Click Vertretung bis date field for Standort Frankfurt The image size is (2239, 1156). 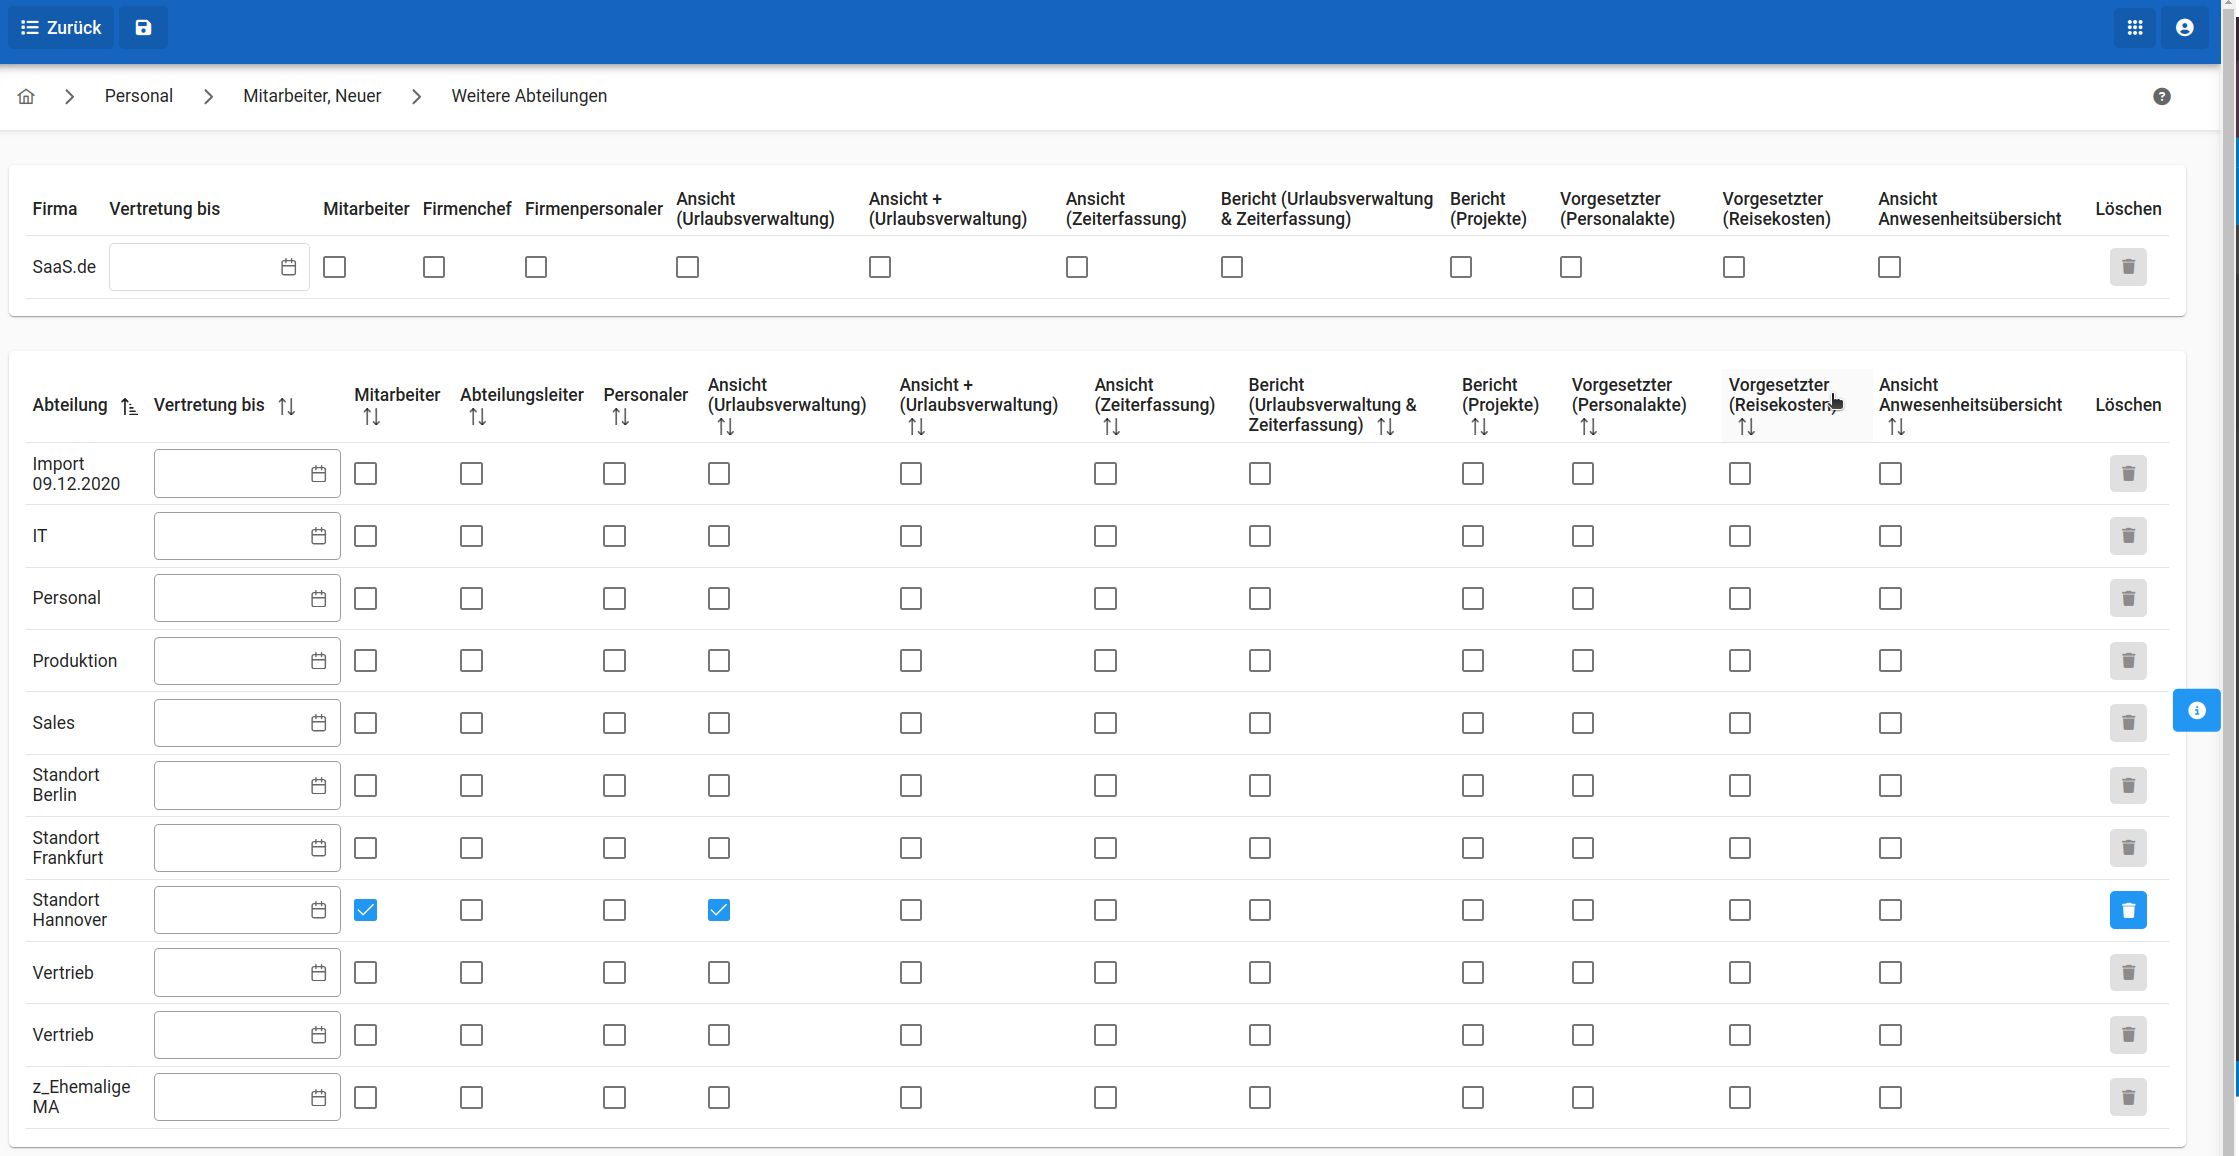tap(247, 848)
